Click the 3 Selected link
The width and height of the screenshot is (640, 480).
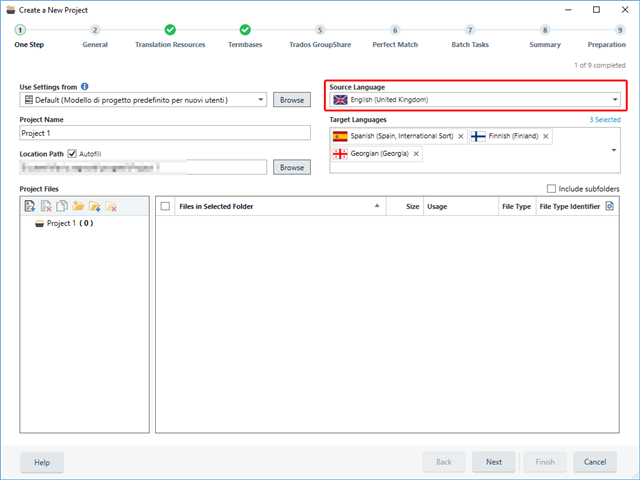pyautogui.click(x=604, y=120)
